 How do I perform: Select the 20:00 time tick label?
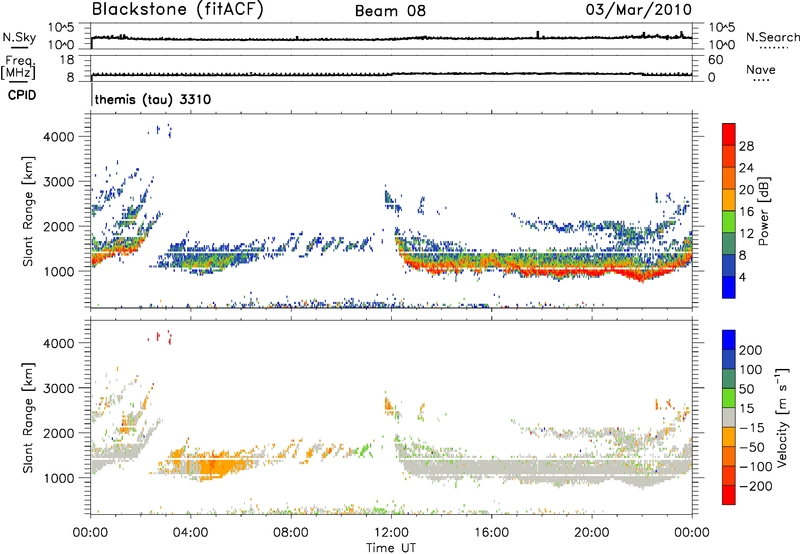[592, 533]
